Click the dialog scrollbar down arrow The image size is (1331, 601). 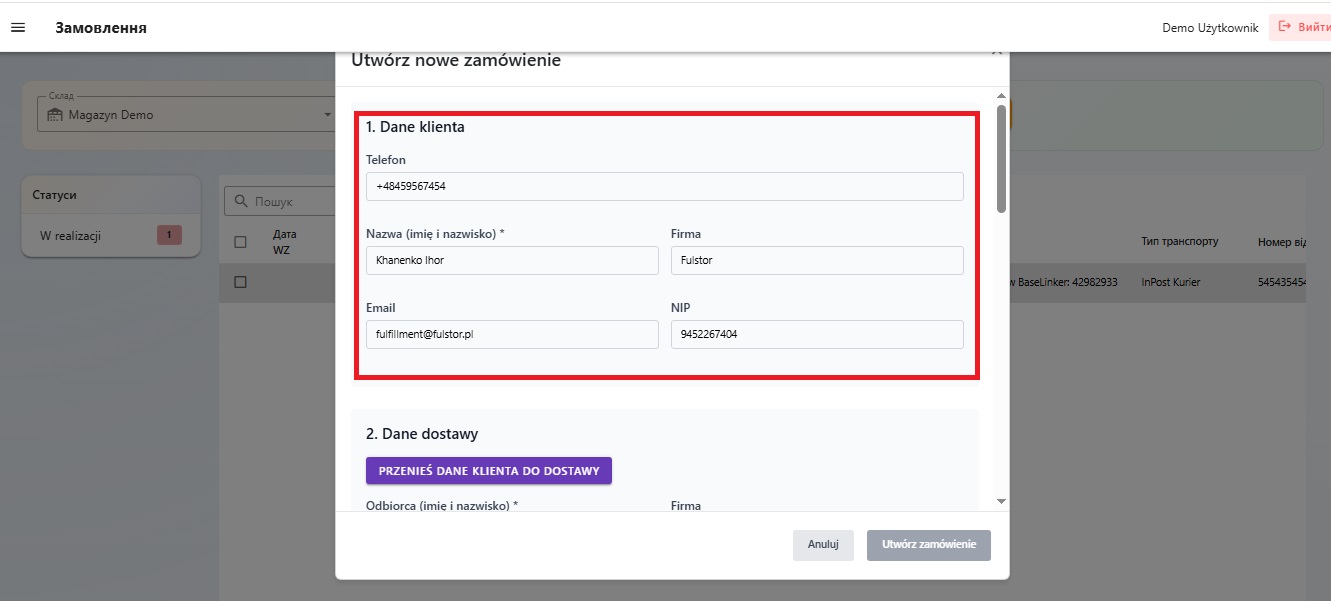pyautogui.click(x=1001, y=501)
